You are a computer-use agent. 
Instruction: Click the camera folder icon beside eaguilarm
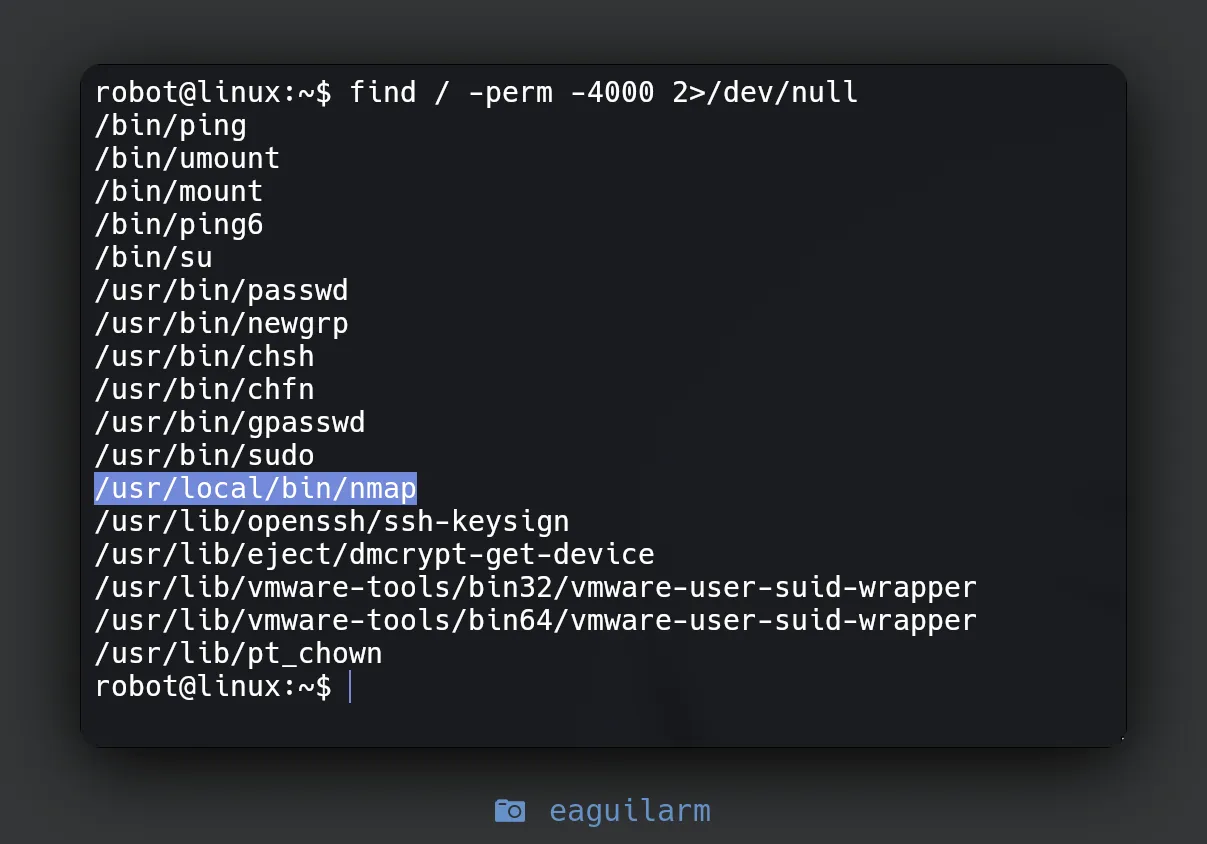(x=510, y=810)
